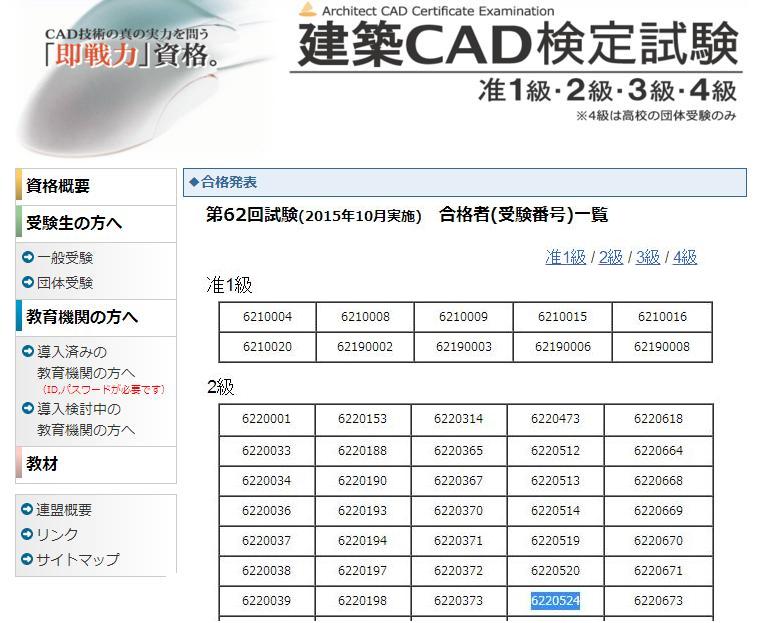The width and height of the screenshot is (760, 623).
Task: Open the 教育機関の方へ menu section
Action: tap(96, 317)
